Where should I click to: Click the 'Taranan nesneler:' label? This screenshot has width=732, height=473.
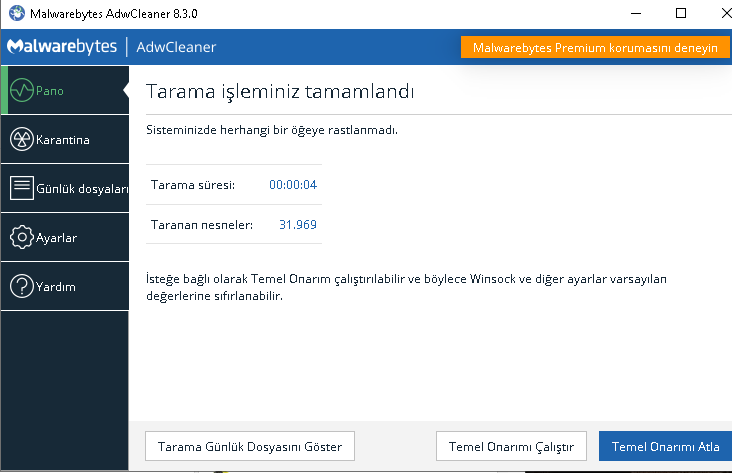(x=202, y=225)
